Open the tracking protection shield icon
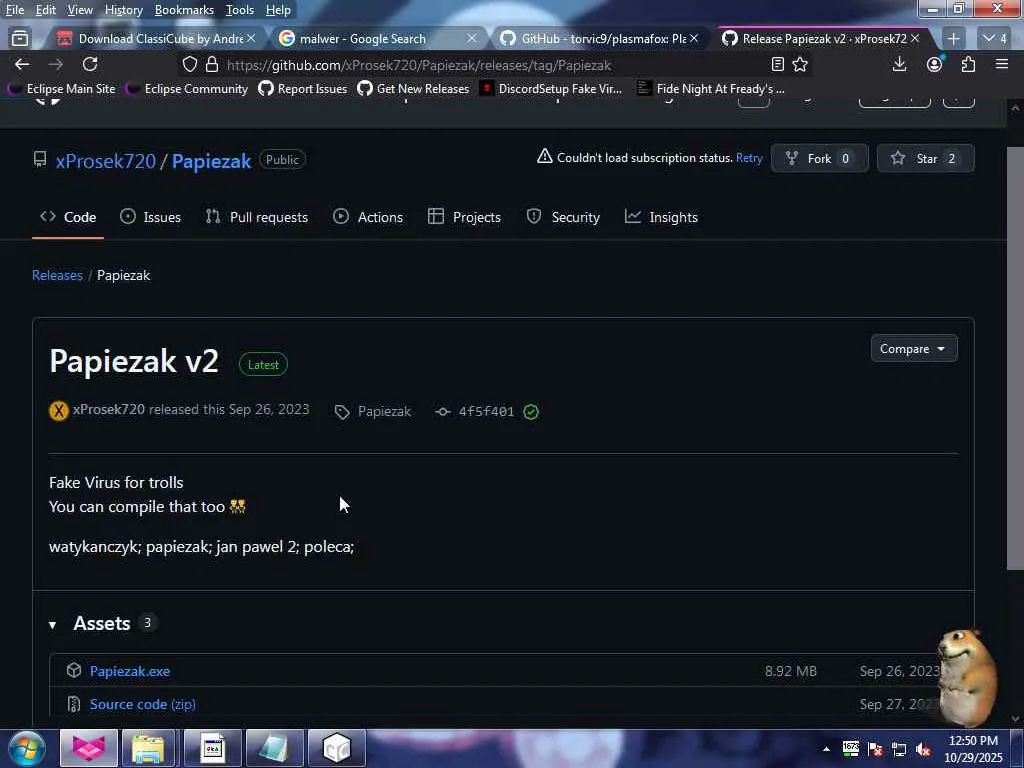The width and height of the screenshot is (1024, 768). (189, 64)
